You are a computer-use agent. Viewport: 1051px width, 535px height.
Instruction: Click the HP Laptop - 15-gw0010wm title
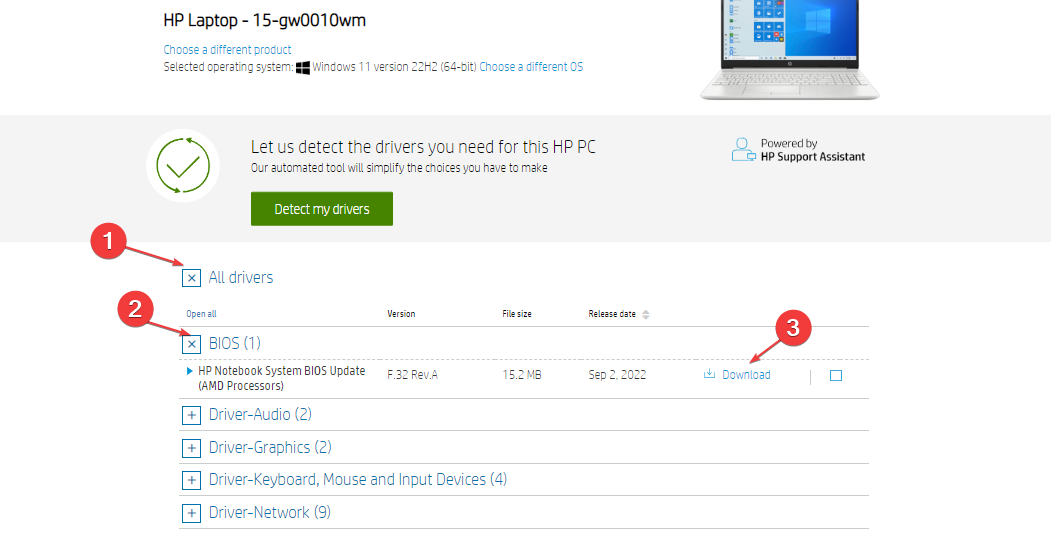click(265, 20)
